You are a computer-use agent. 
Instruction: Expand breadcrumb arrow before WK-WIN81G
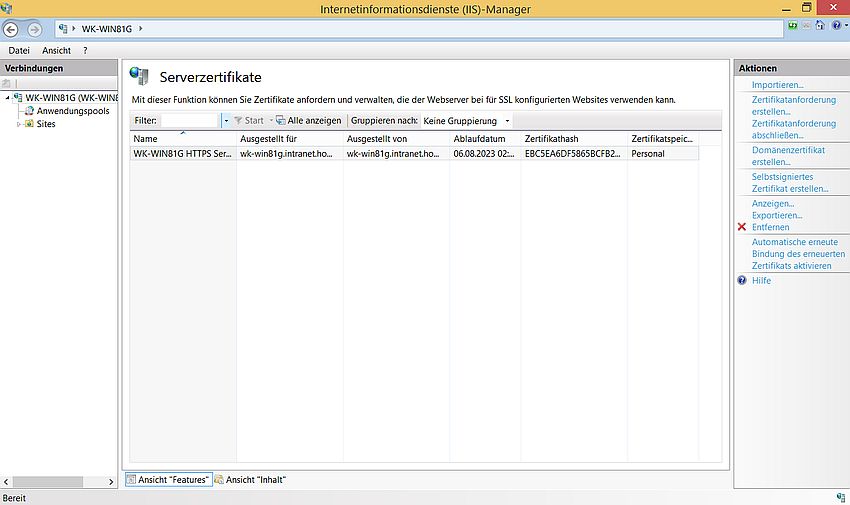pyautogui.click(x=74, y=29)
